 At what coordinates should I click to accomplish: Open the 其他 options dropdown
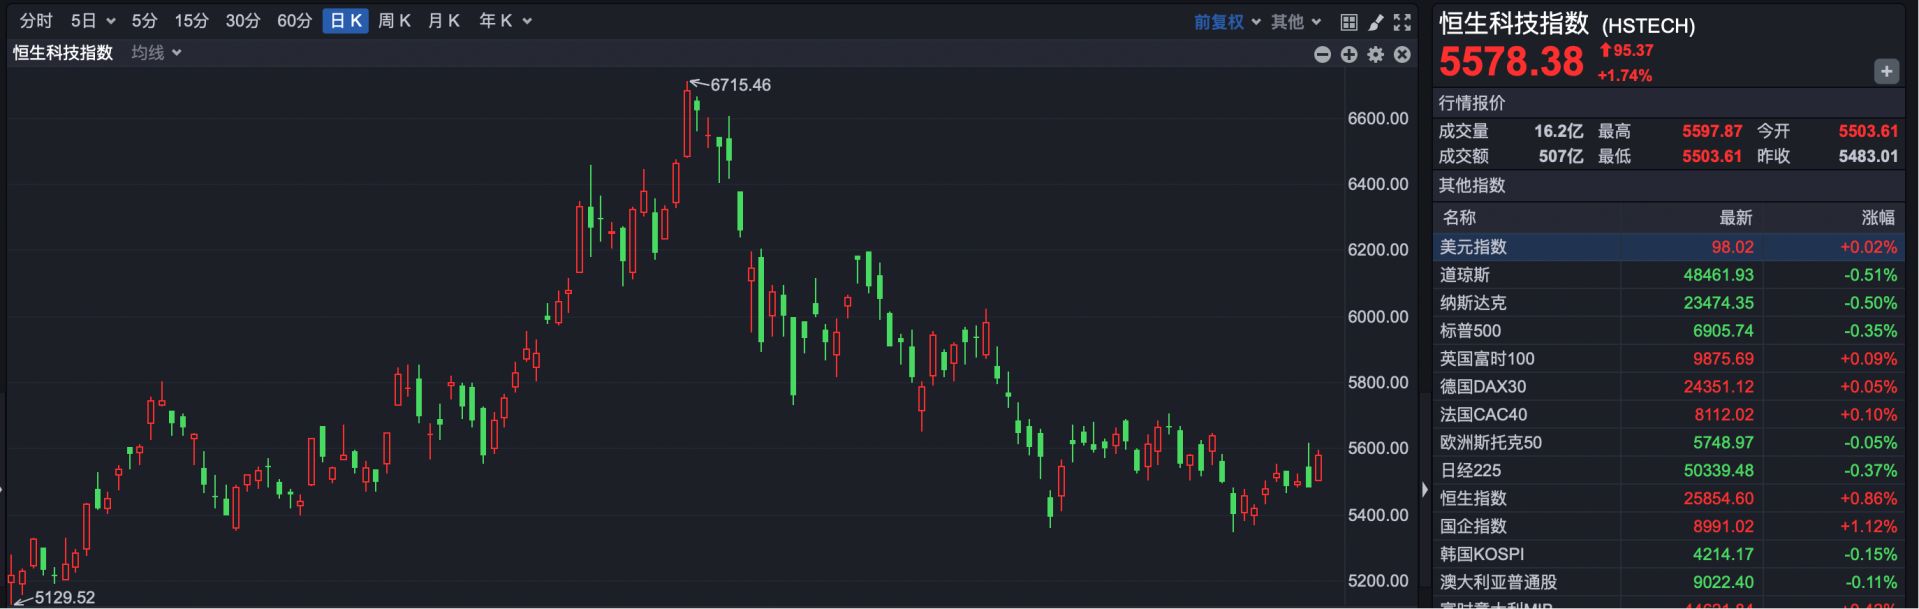[x=1296, y=22]
